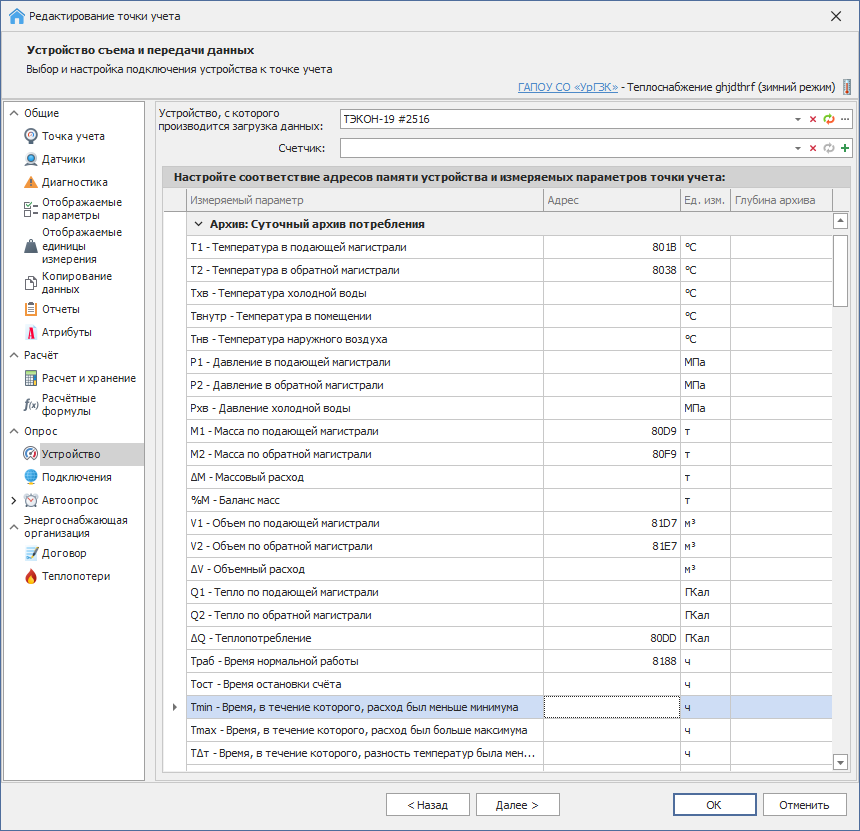Open the device browse ellipsis button
The height and width of the screenshot is (831, 860).
click(x=845, y=119)
